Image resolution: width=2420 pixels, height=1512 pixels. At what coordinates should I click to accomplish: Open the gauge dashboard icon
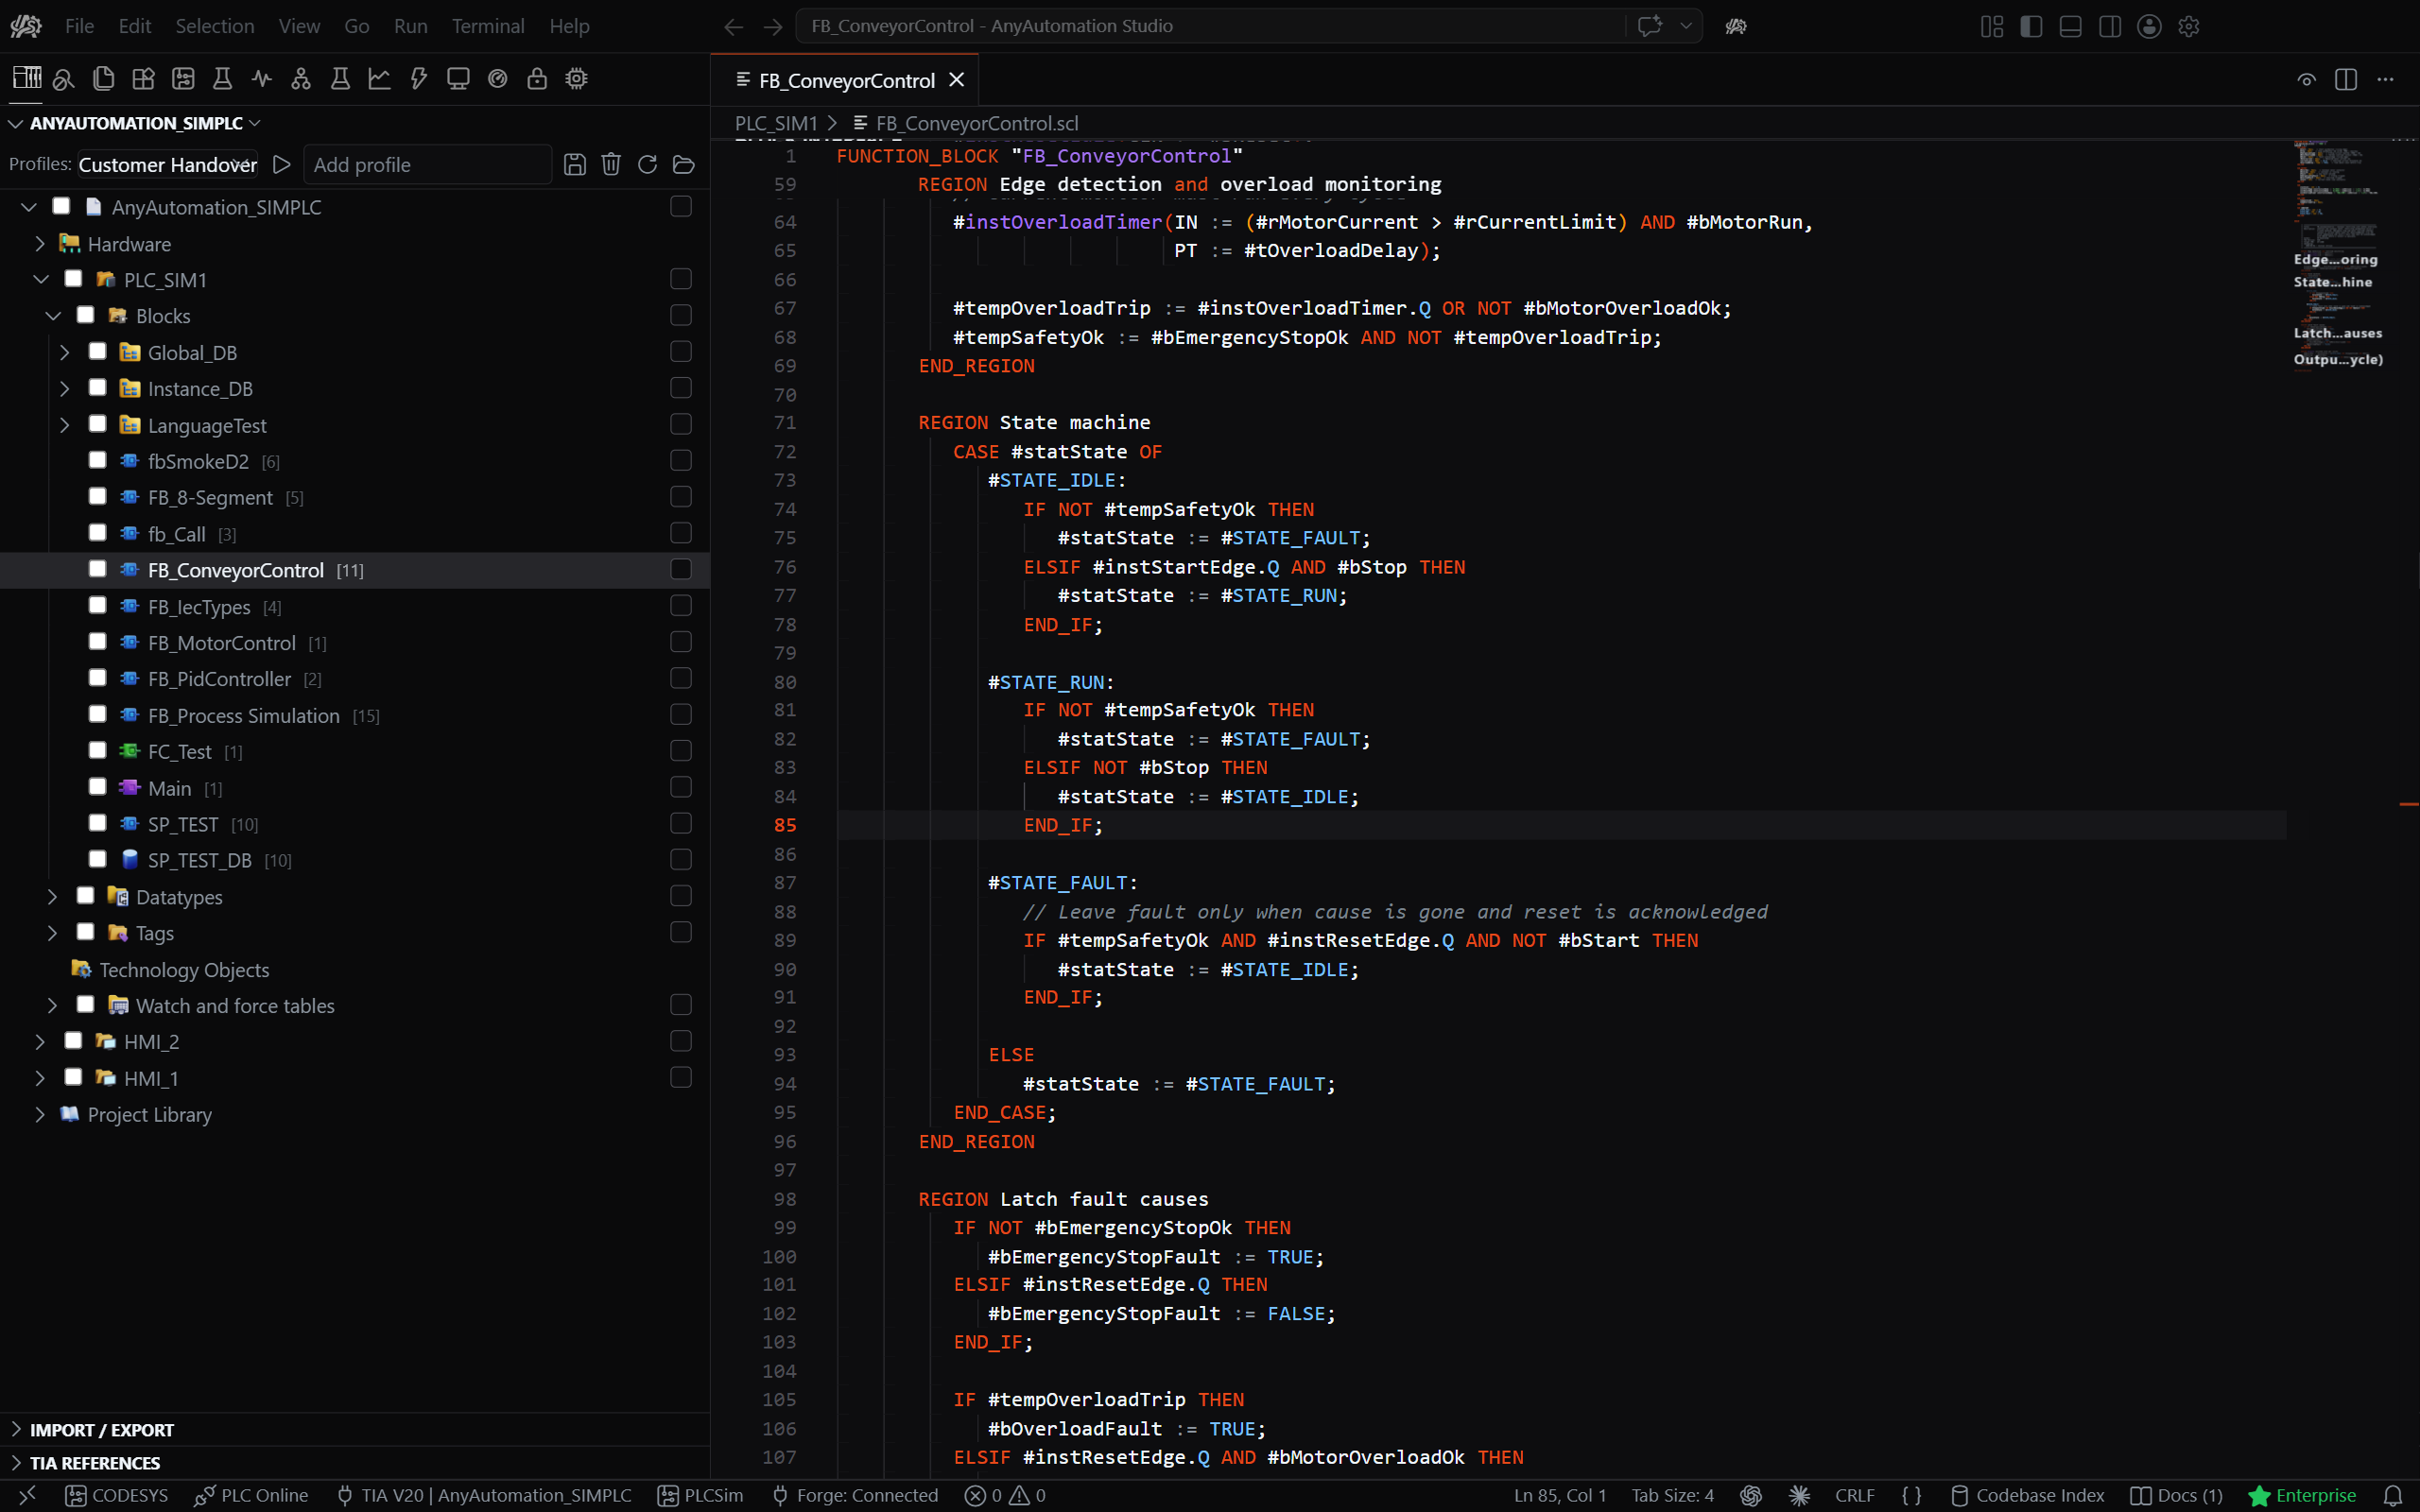click(x=498, y=78)
